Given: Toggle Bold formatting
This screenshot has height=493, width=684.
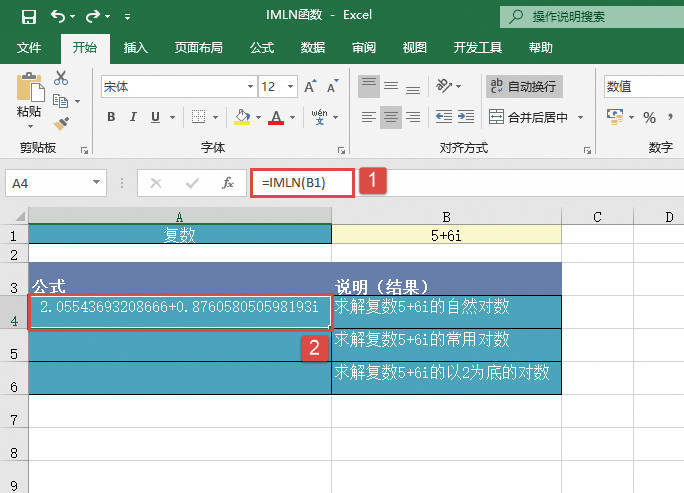Looking at the screenshot, I should coord(111,117).
